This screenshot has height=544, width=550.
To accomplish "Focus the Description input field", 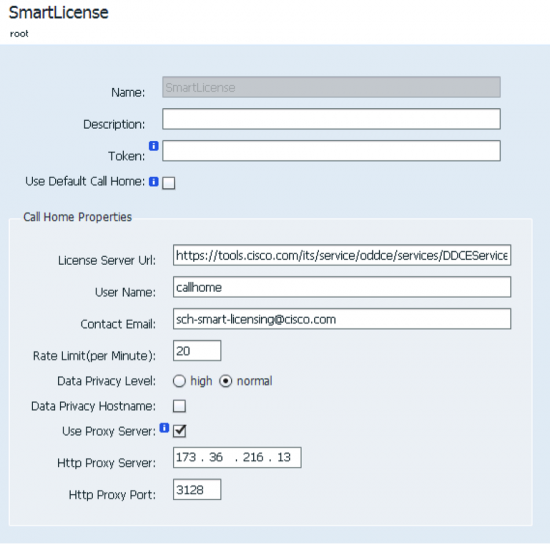I will point(331,119).
